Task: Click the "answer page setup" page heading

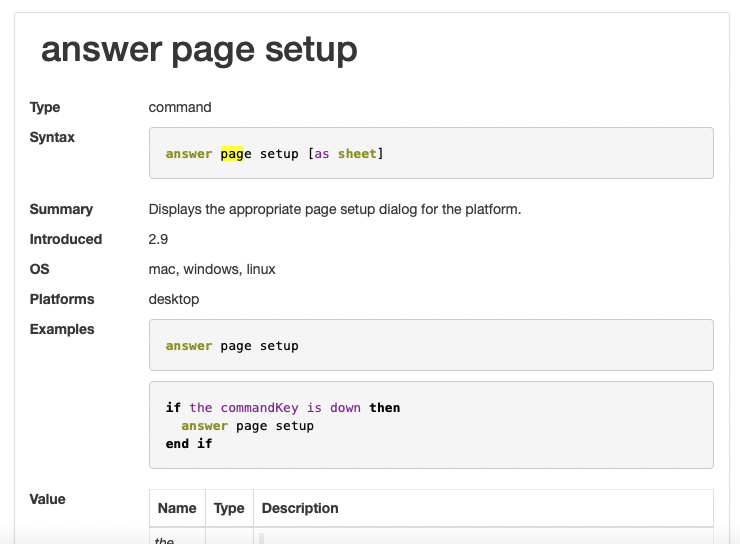Action: point(199,49)
